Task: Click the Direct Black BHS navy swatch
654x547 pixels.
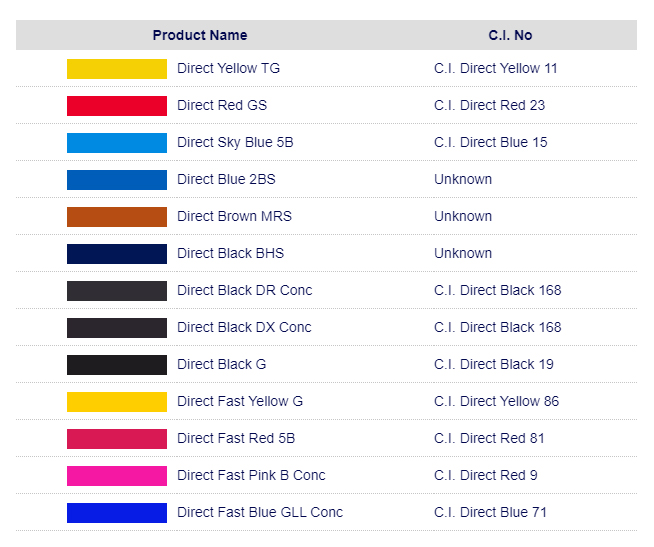Action: pos(117,254)
